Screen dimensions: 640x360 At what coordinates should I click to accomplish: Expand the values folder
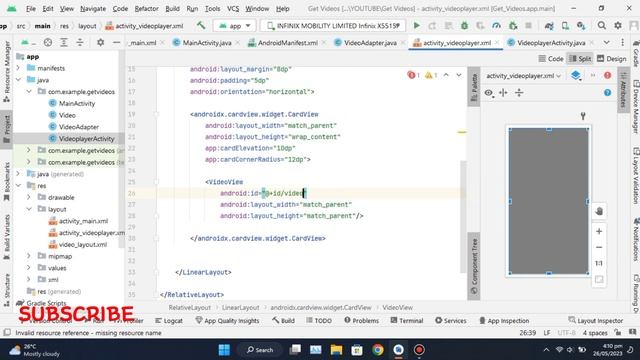(x=29, y=268)
